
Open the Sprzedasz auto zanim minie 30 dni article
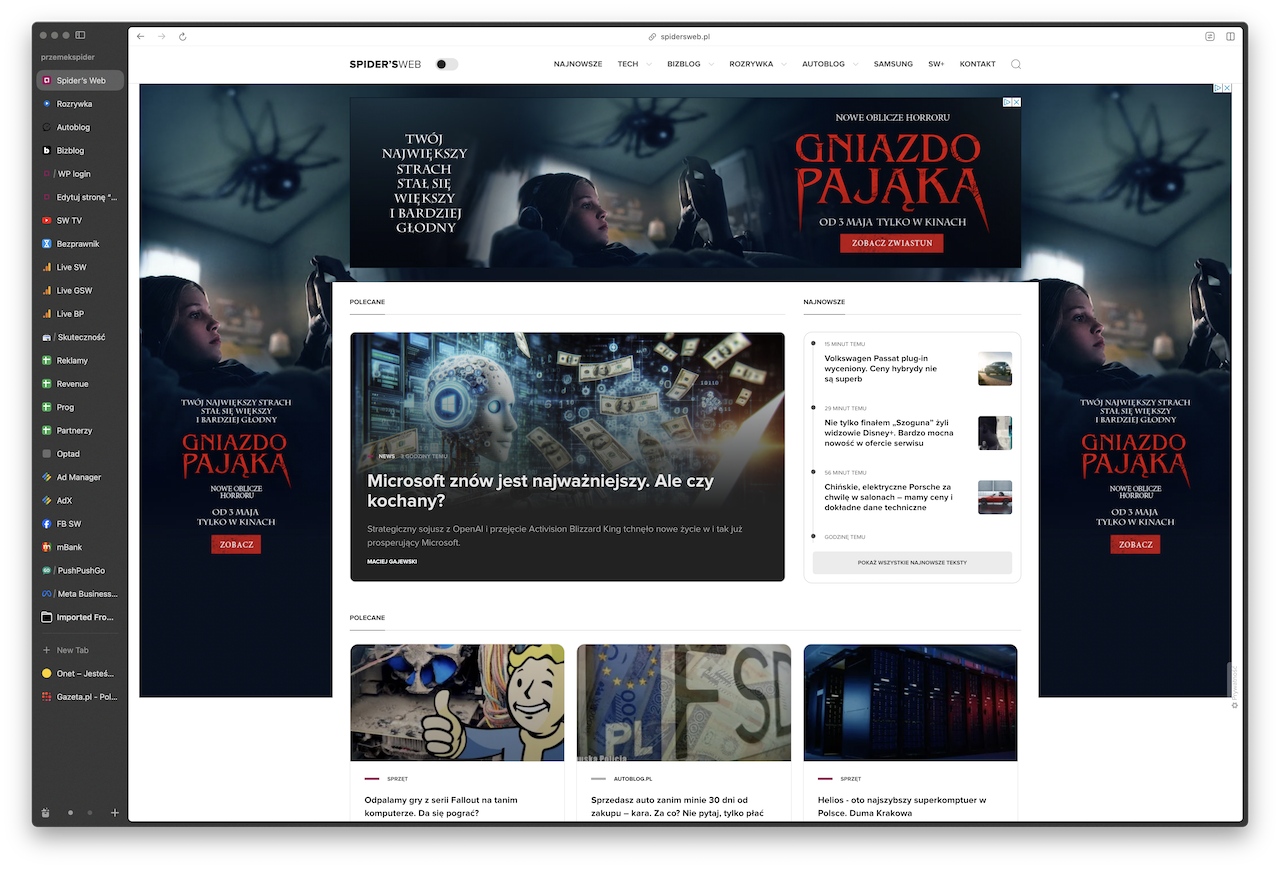pyautogui.click(x=679, y=806)
